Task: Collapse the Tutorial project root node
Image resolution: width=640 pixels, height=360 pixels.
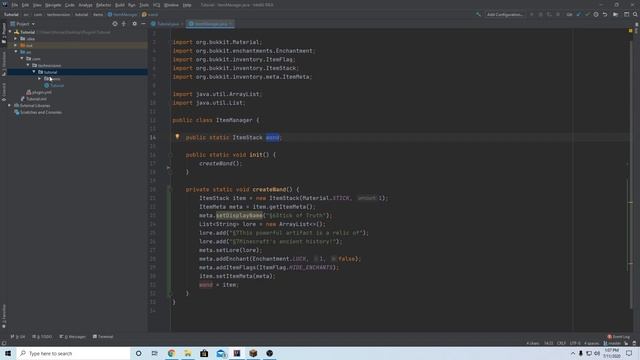Action: (x=10, y=32)
